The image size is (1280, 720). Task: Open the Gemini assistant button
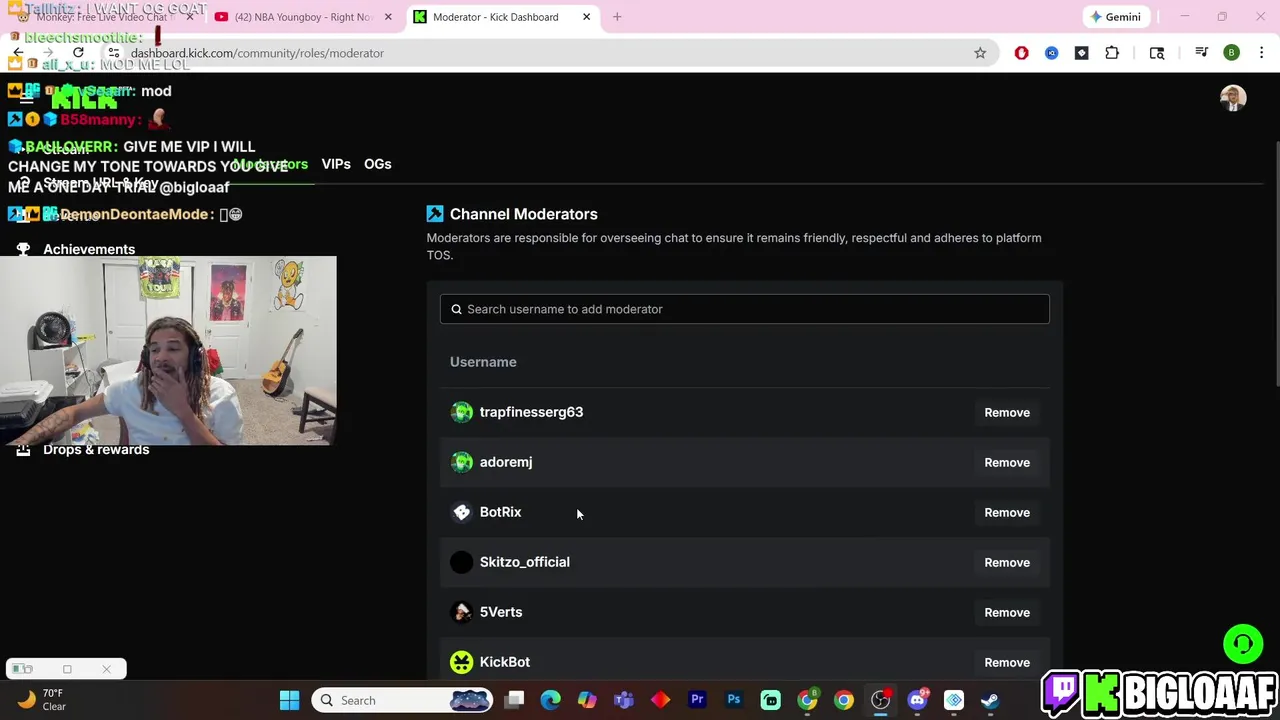1116,17
